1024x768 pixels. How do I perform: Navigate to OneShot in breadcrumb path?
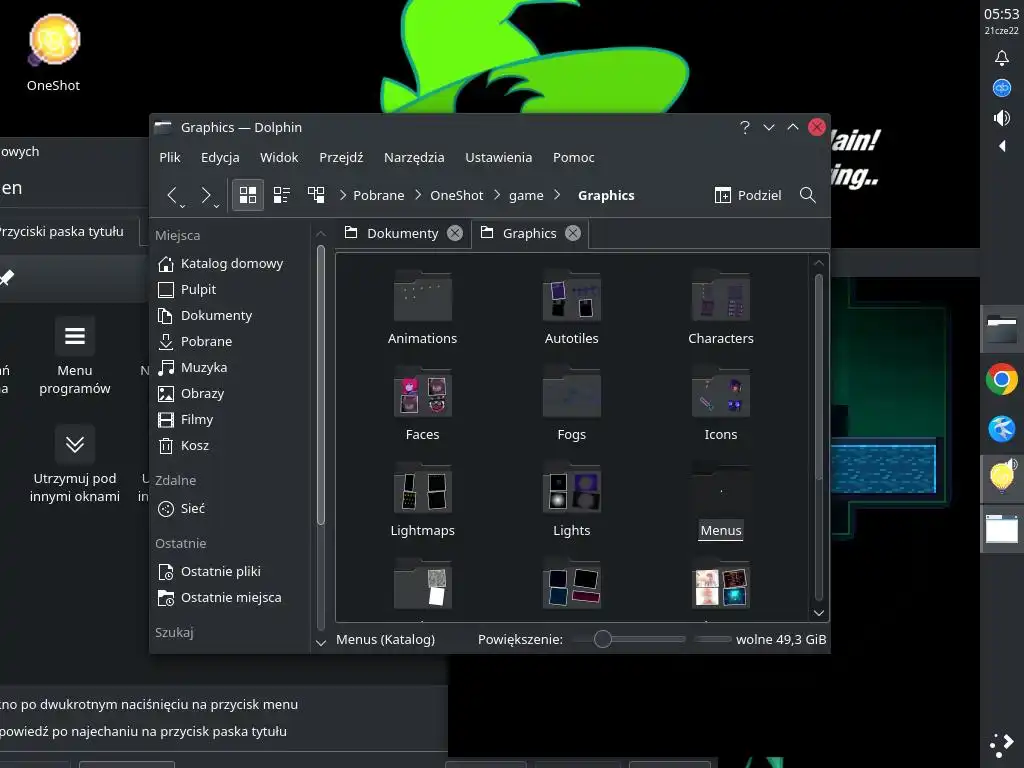click(x=456, y=195)
